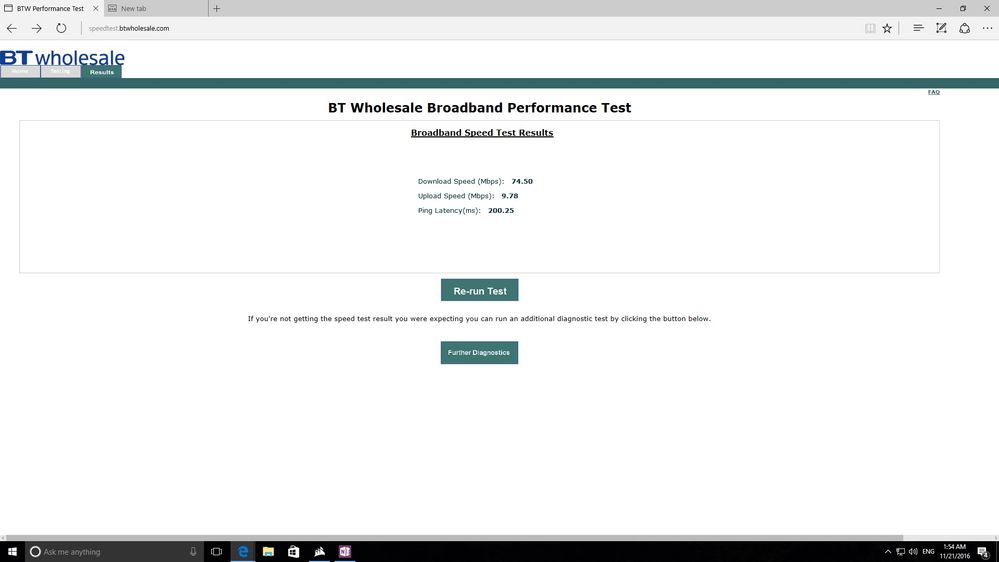Show hidden system tray icons chevron
The image size is (999, 562).
click(x=888, y=552)
